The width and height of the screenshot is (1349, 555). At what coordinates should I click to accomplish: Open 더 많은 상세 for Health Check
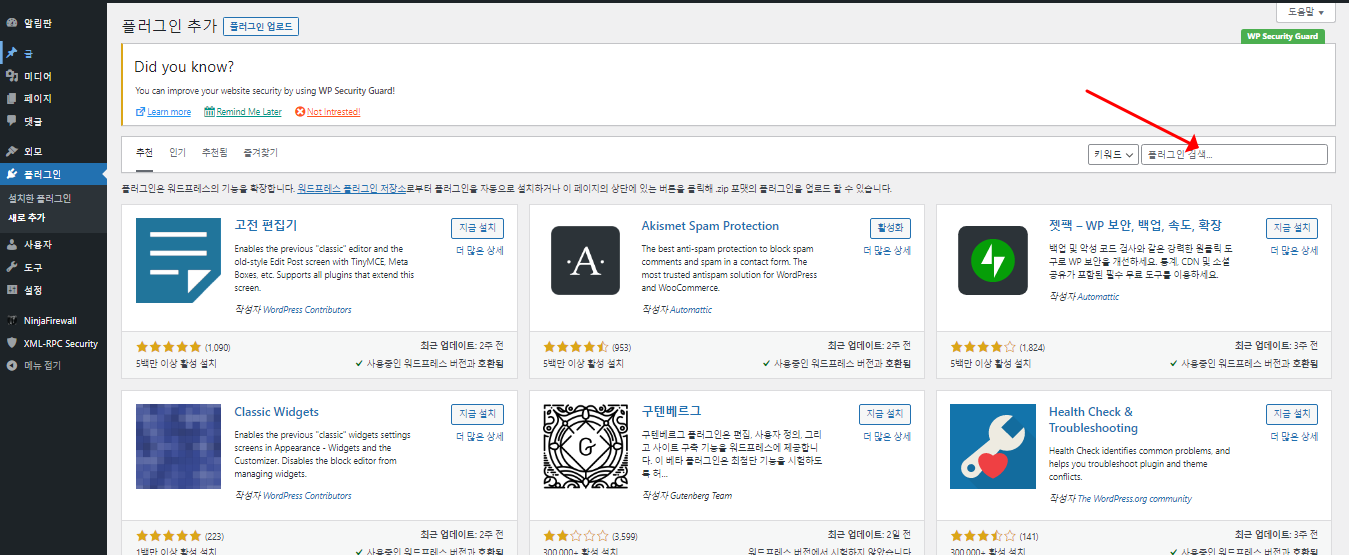tap(1294, 436)
